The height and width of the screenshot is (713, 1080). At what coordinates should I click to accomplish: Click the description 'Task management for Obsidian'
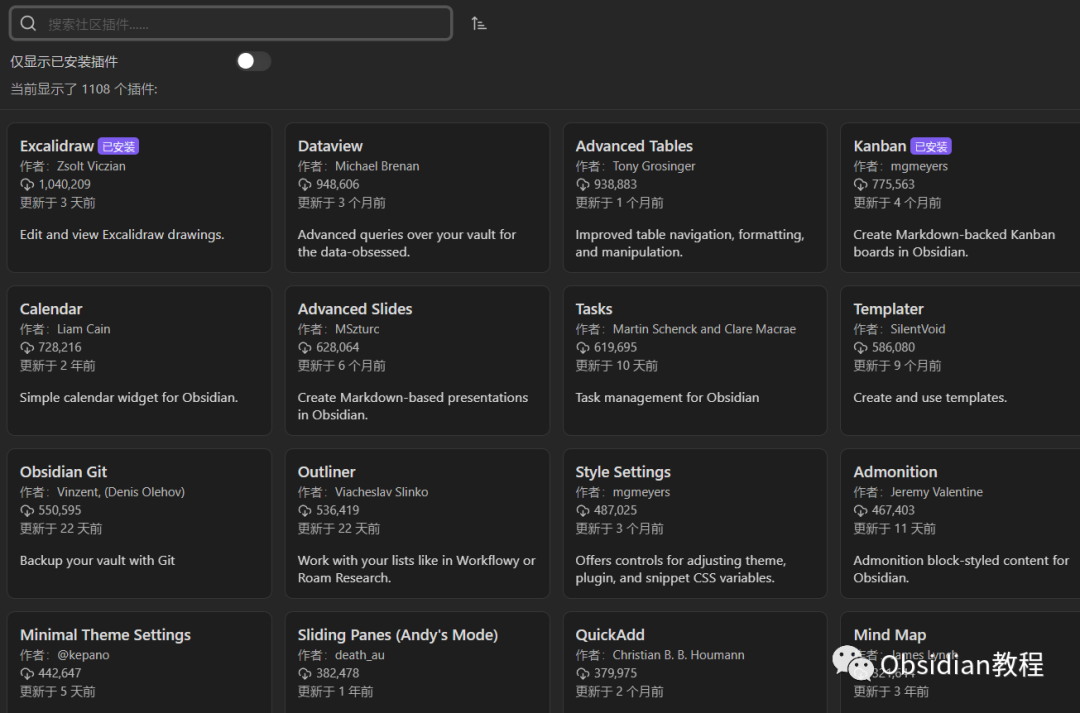[667, 397]
